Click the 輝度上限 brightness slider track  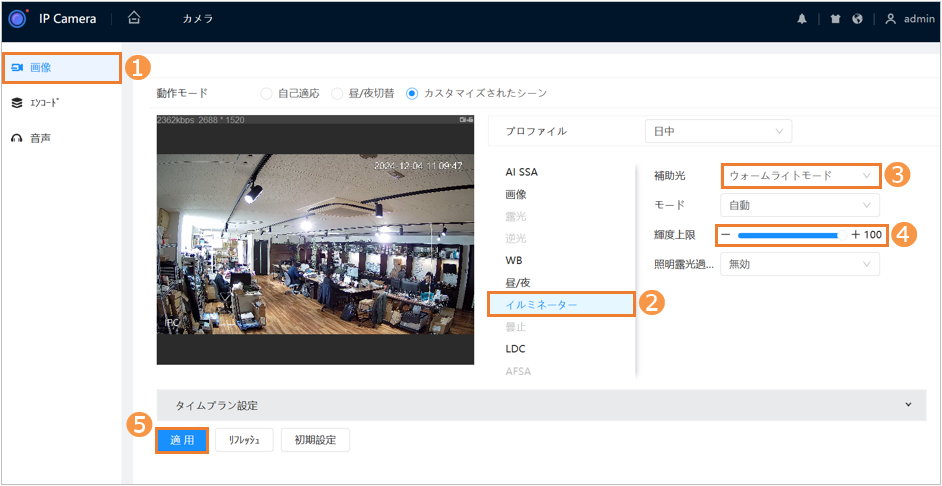[787, 235]
